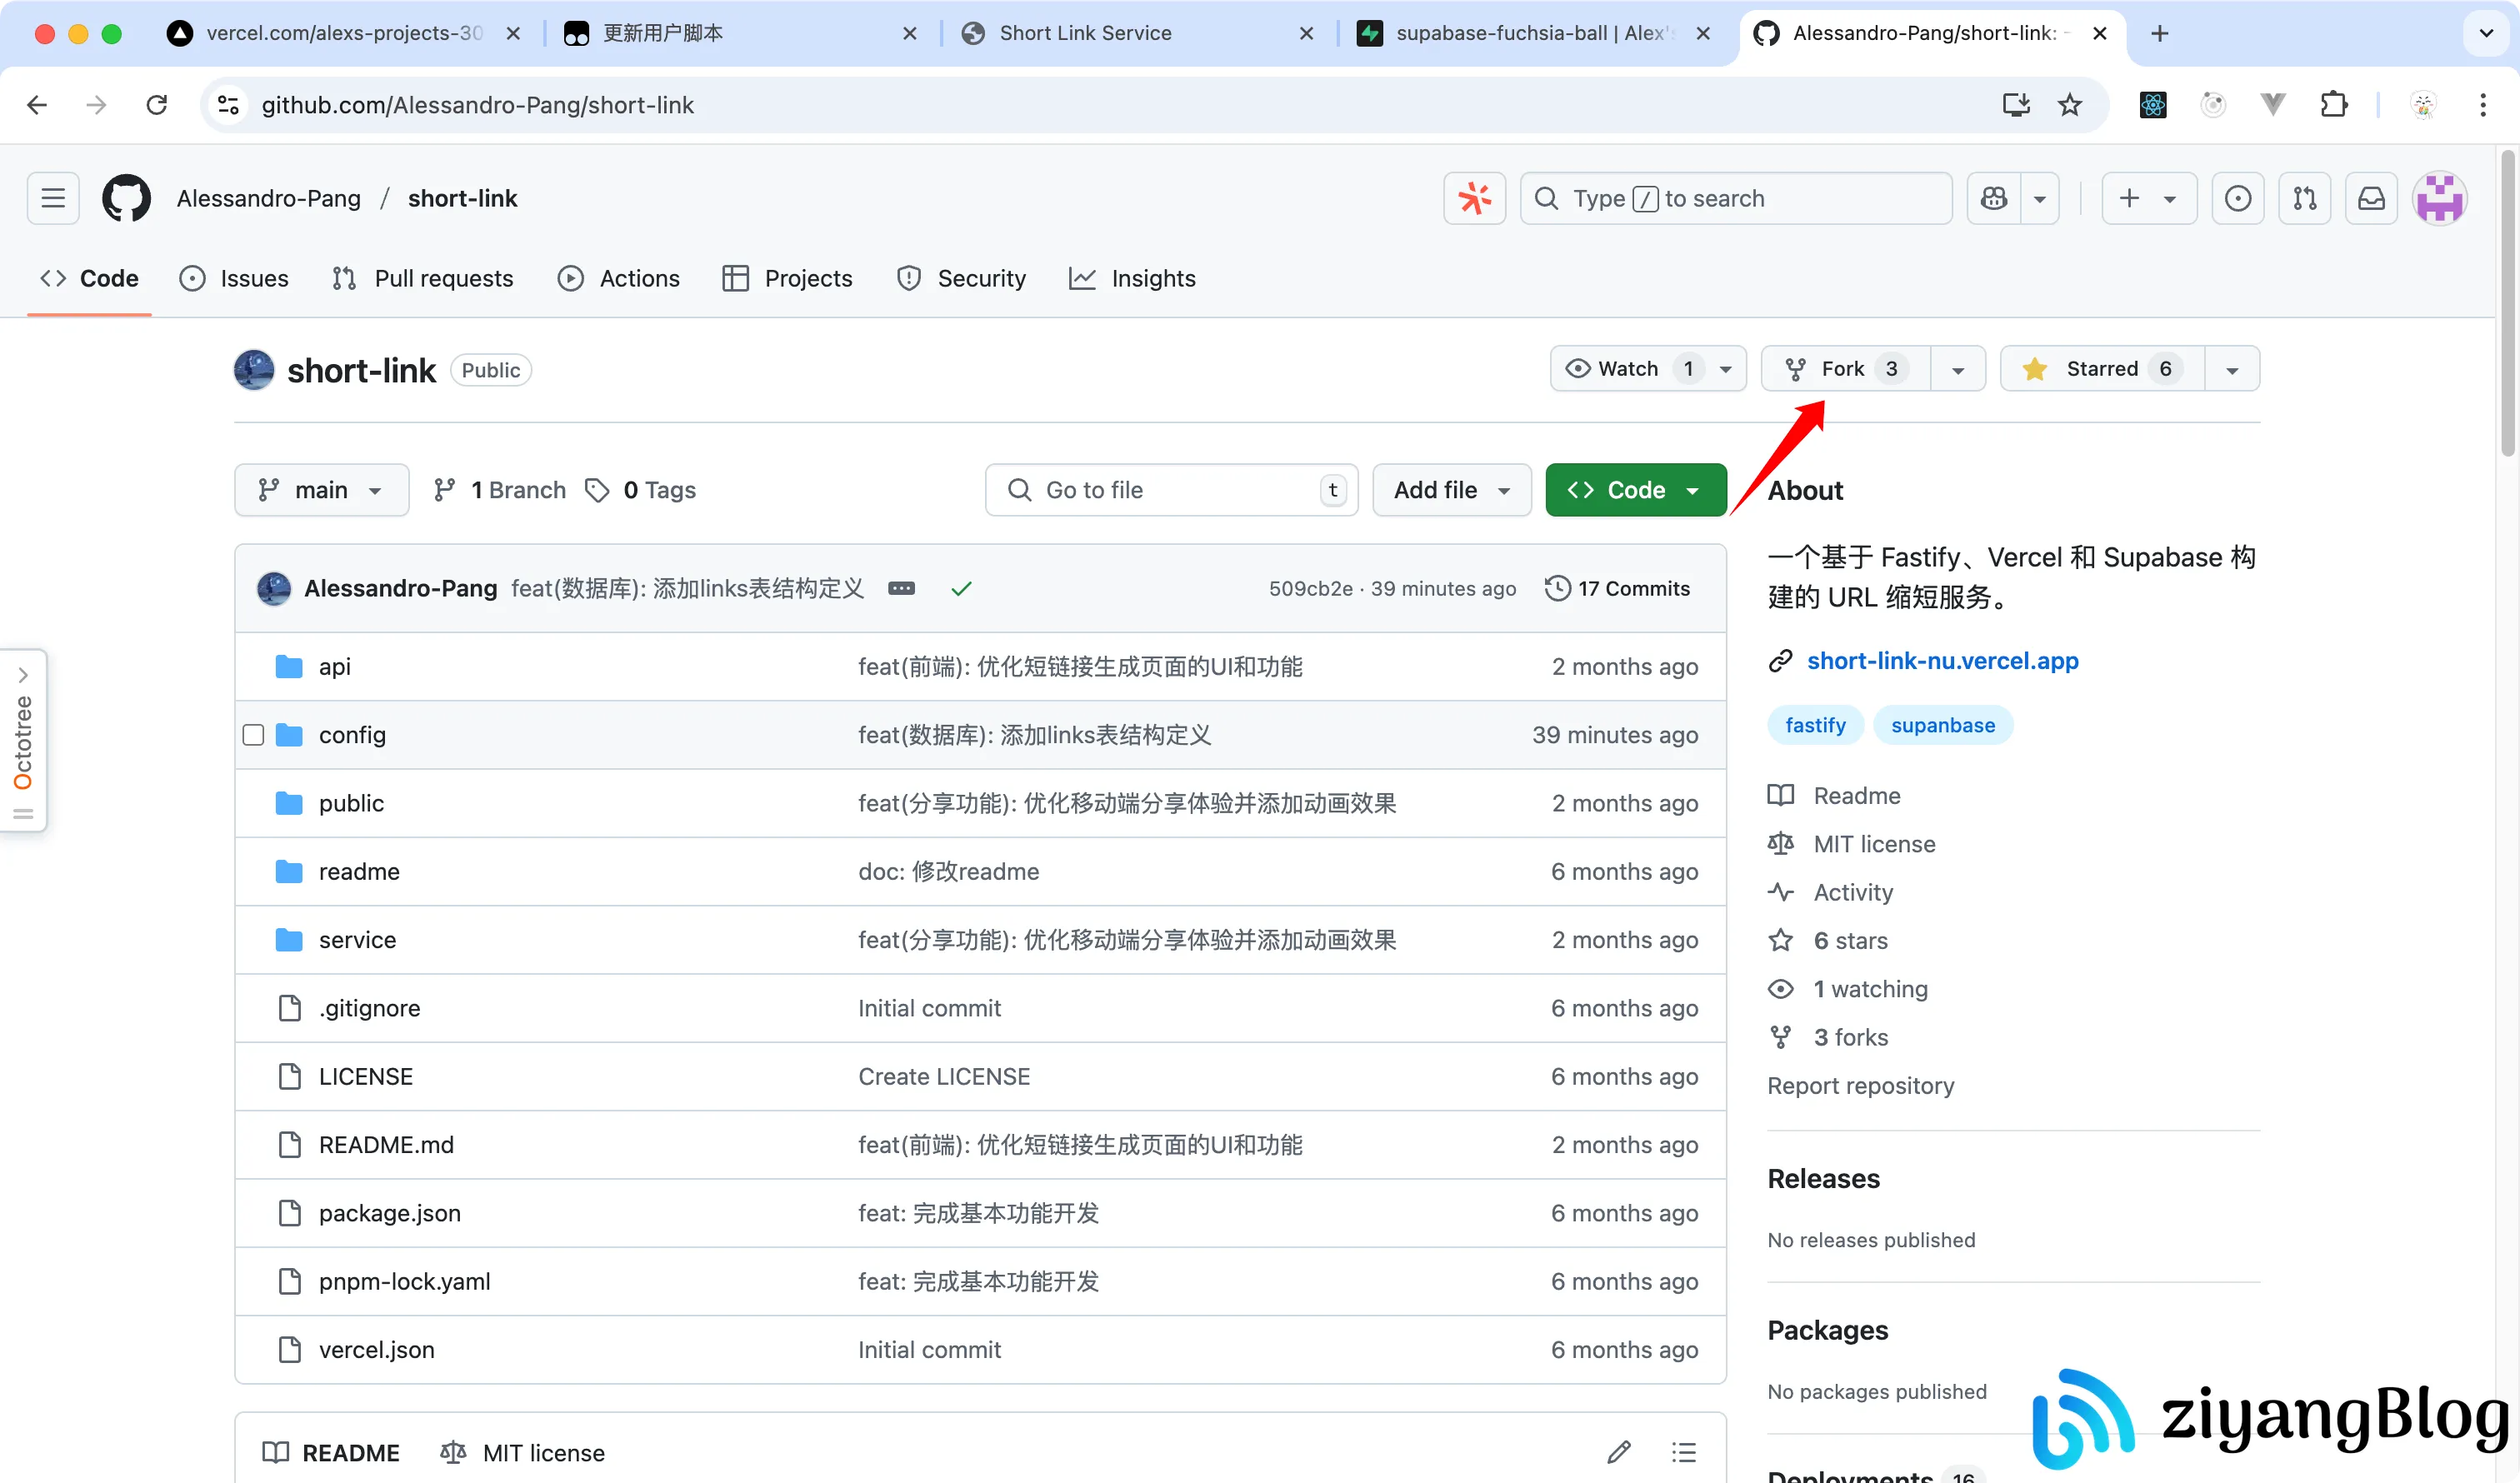Open the notifications inbox icon

pyautogui.click(x=2372, y=198)
